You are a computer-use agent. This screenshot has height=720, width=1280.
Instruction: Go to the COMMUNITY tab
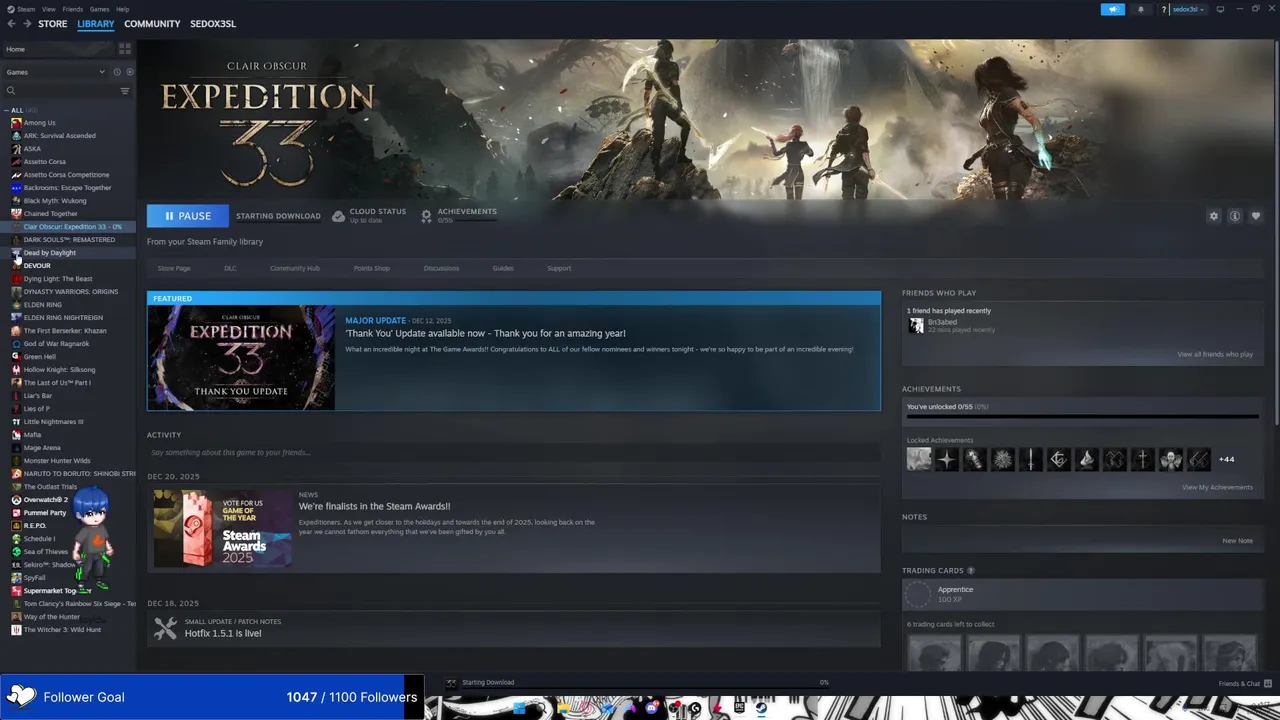tap(152, 23)
